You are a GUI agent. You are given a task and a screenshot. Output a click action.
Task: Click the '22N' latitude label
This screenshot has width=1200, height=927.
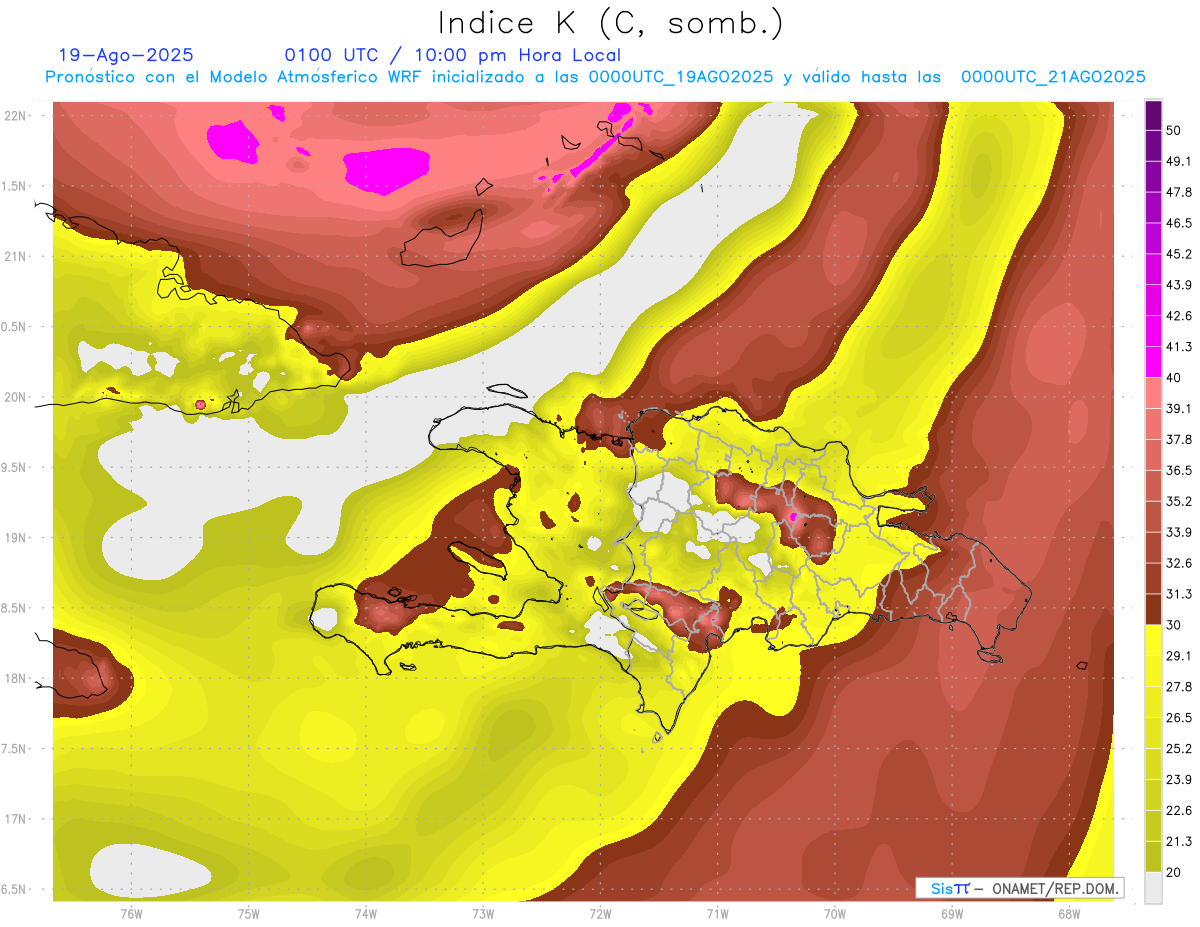[x=16, y=116]
